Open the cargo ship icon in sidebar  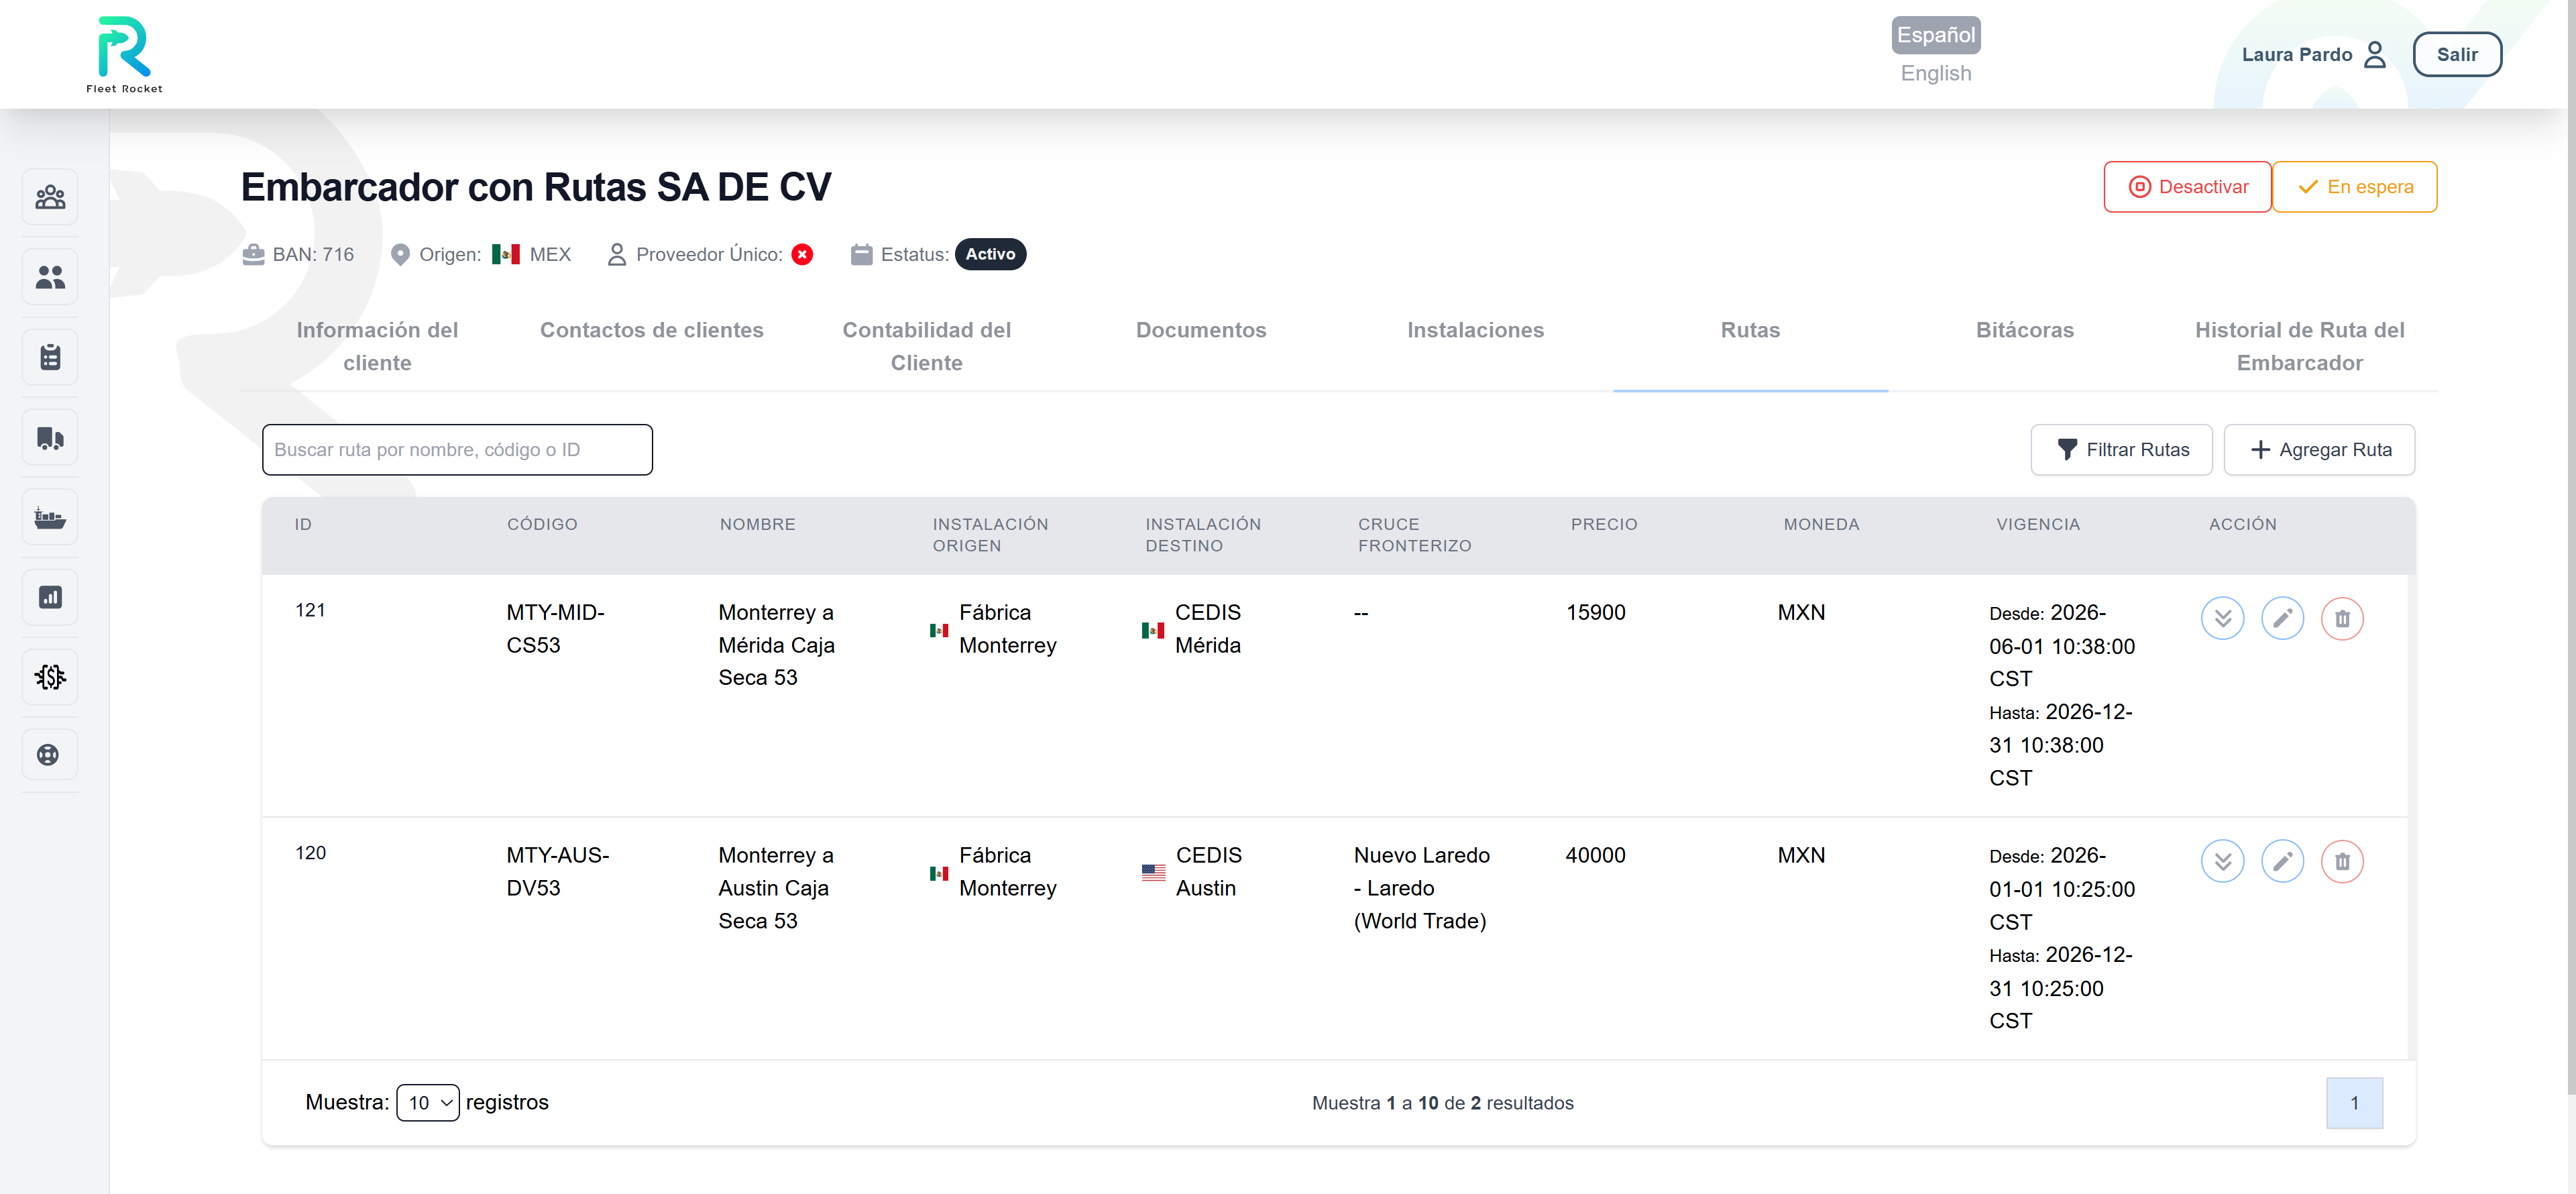click(50, 517)
